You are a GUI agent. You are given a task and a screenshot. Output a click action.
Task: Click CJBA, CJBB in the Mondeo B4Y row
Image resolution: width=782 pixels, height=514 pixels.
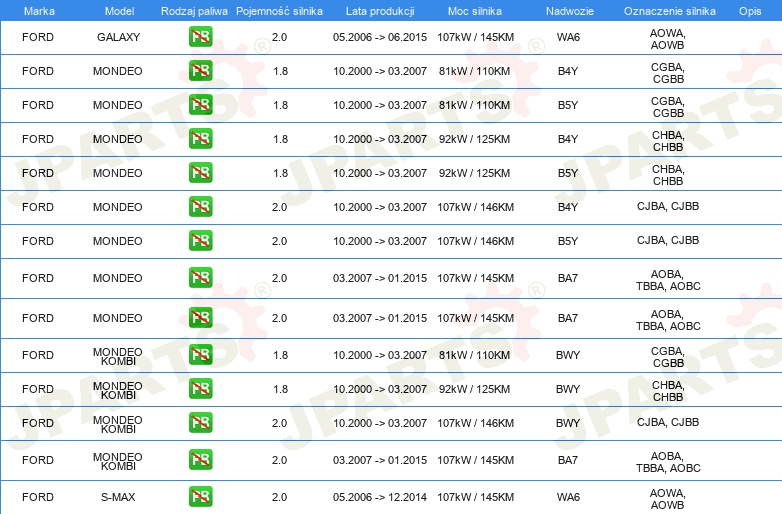tap(668, 206)
